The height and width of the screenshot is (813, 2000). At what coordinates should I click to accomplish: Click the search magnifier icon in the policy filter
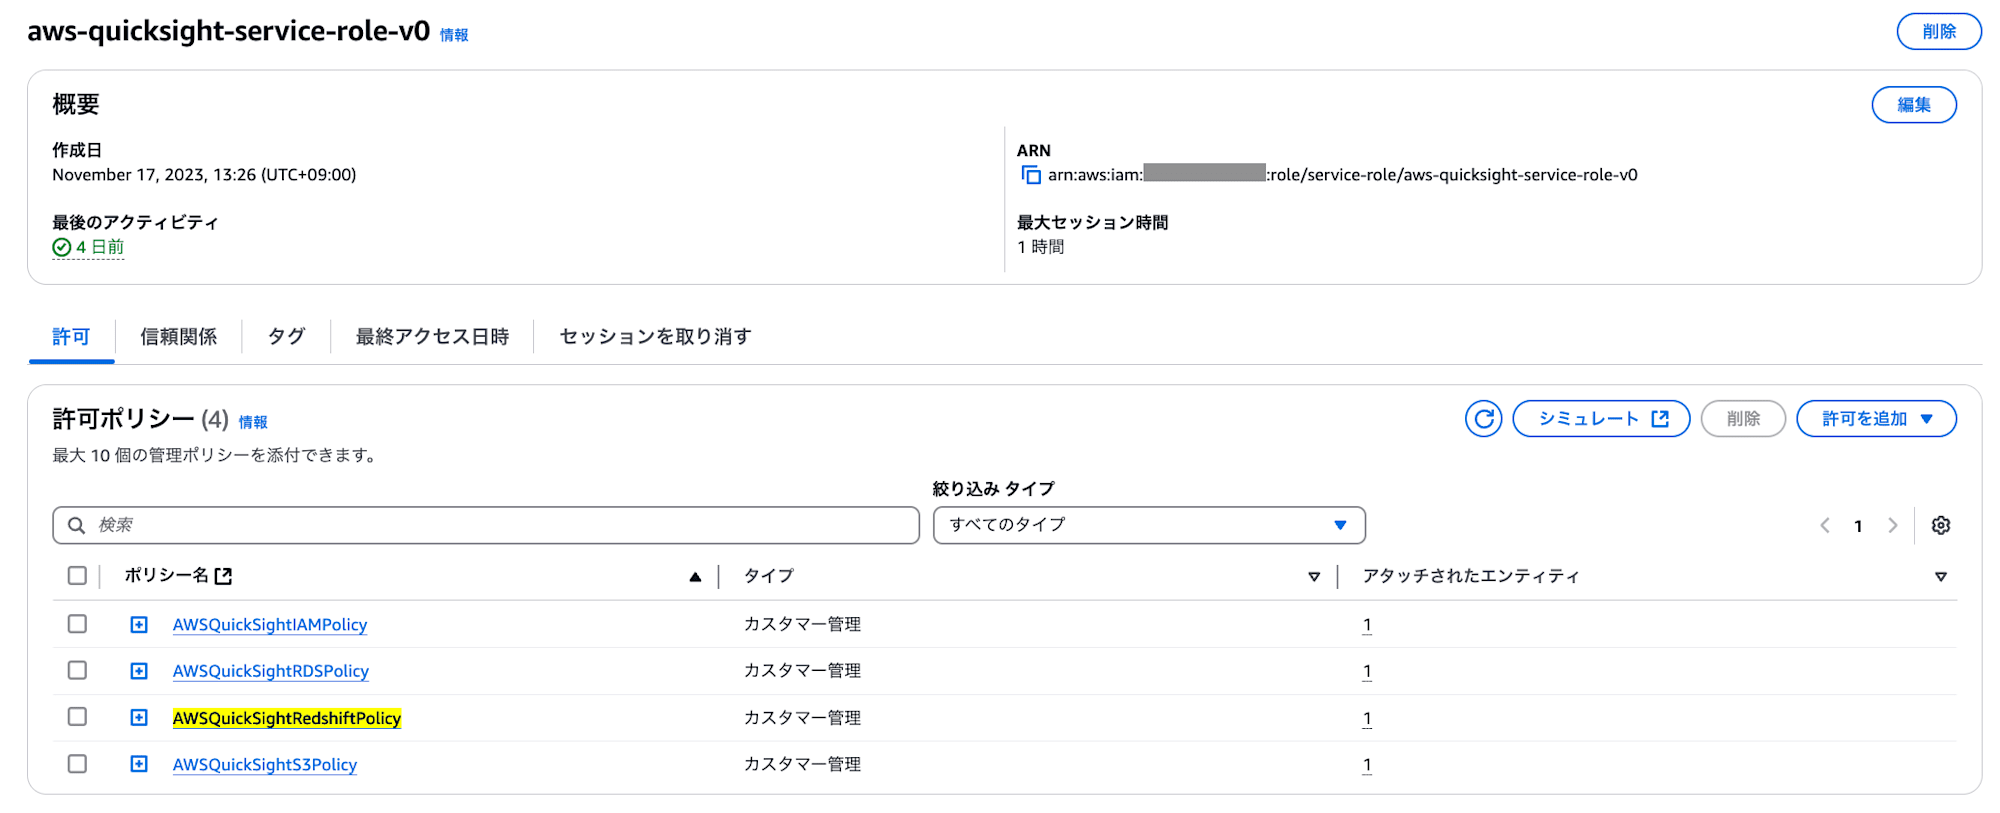coord(76,525)
